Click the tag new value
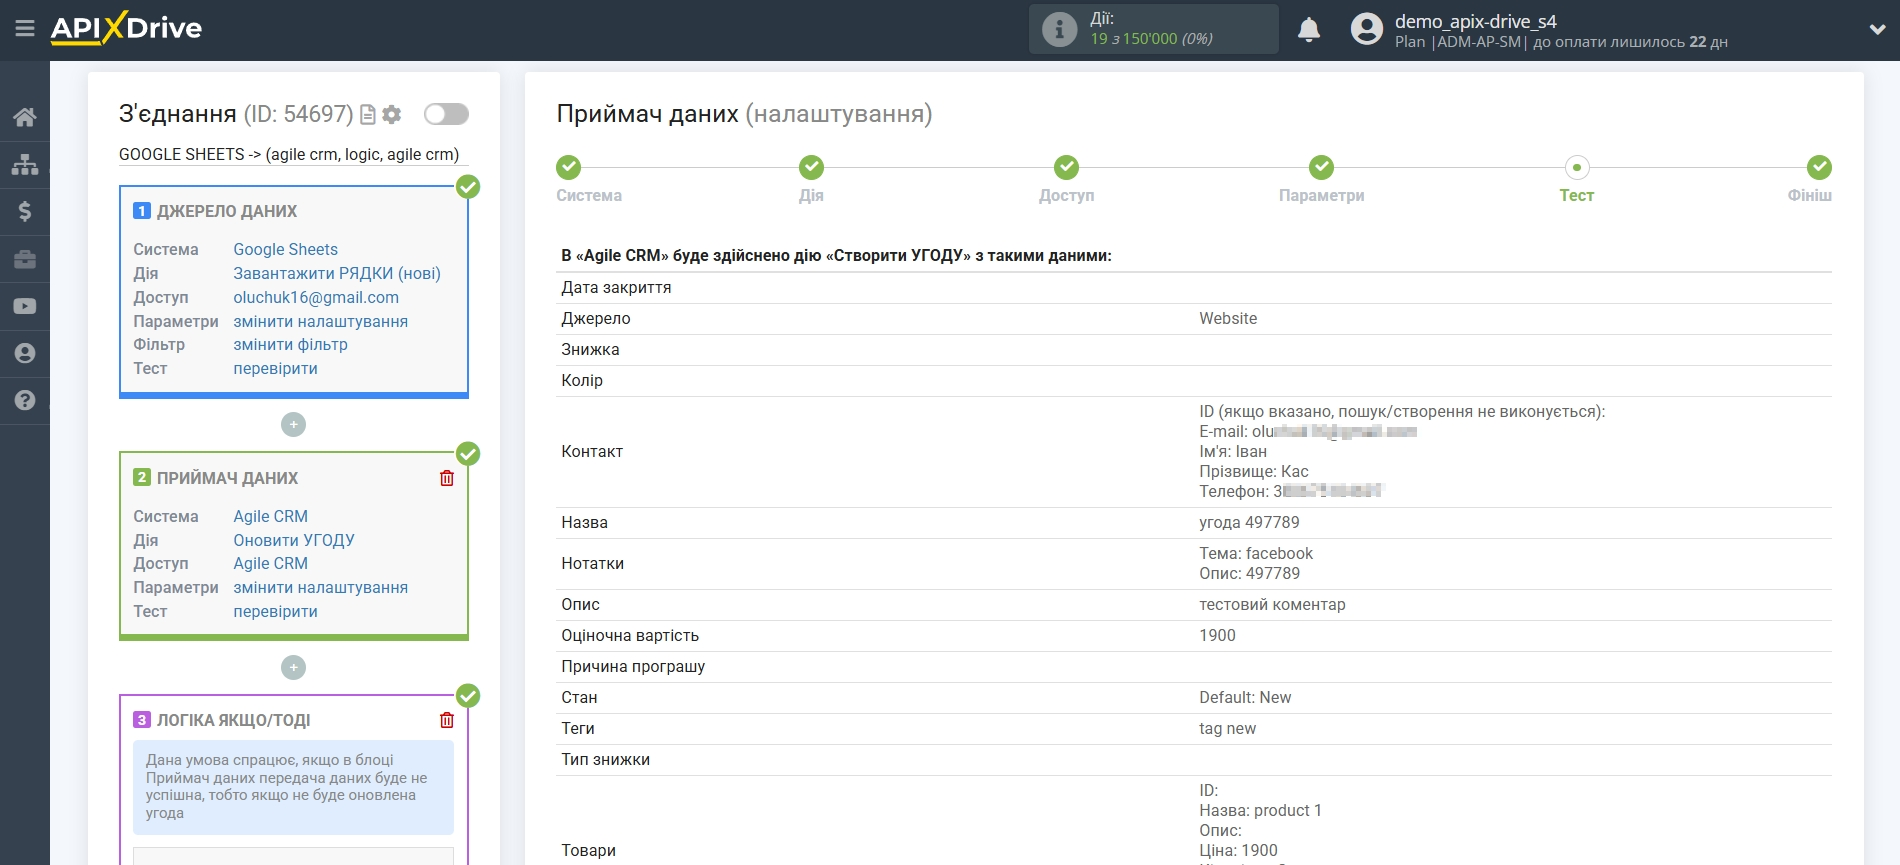Screen dimensions: 1900x865 pyautogui.click(x=1227, y=728)
